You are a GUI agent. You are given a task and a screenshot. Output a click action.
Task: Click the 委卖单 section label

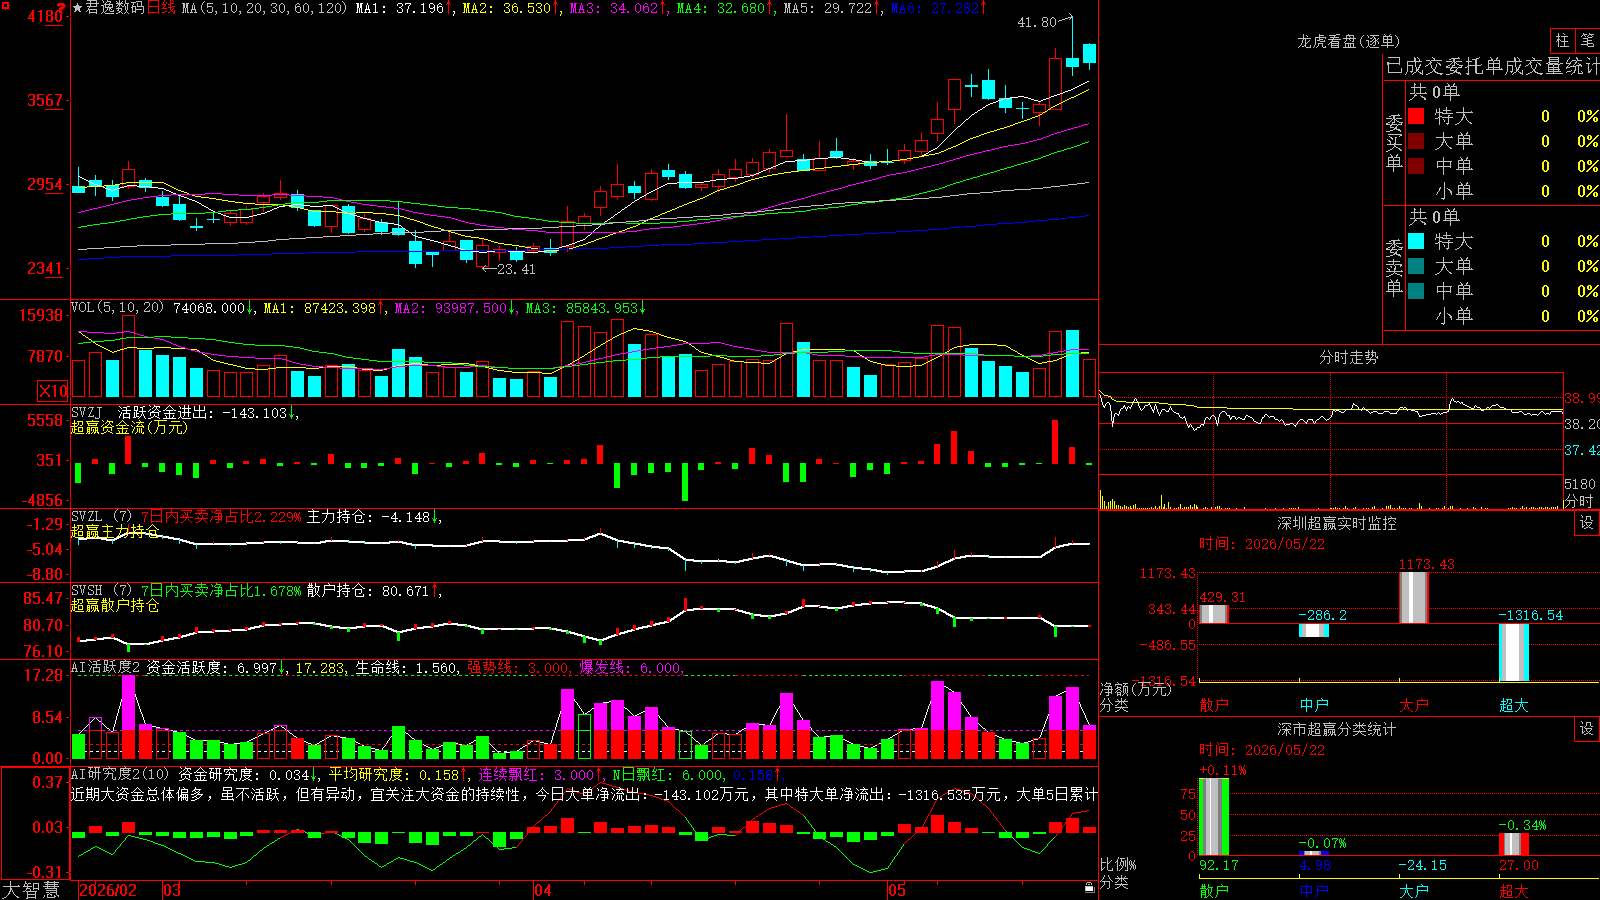(x=1394, y=267)
